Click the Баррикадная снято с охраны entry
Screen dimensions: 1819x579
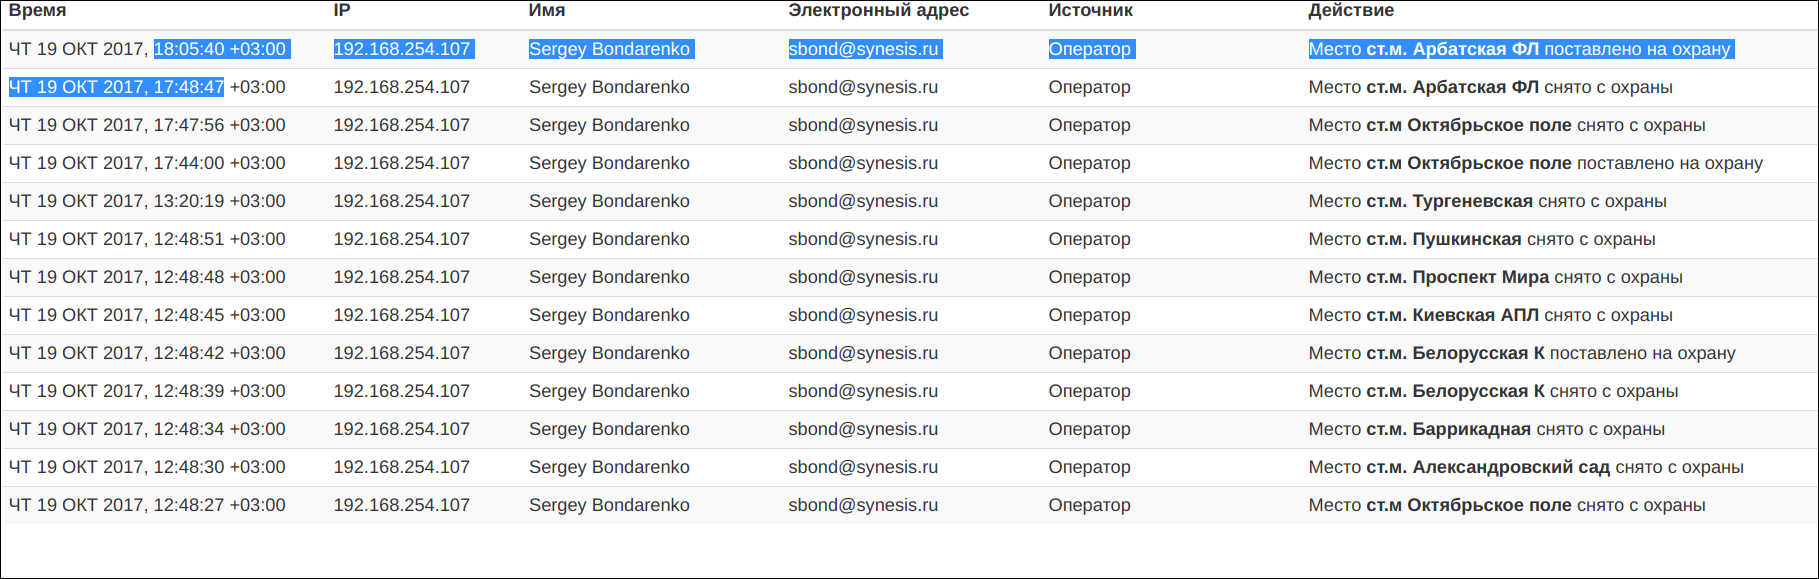[1487, 429]
